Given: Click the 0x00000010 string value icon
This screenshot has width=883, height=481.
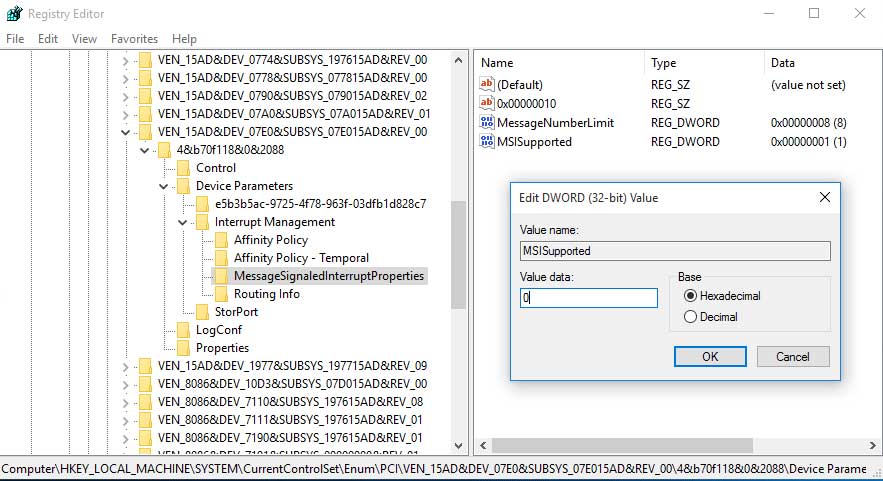Looking at the screenshot, I should 487,103.
